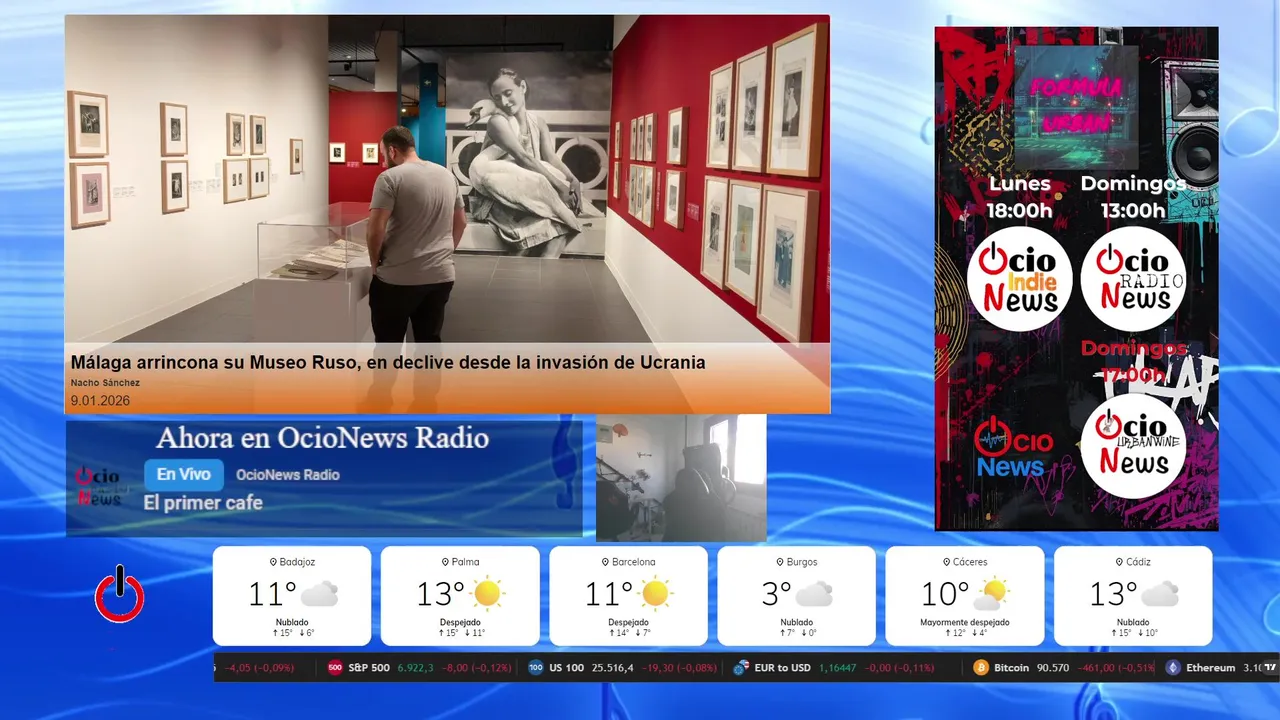
Task: Click the US 100 ticker label
Action: click(567, 667)
